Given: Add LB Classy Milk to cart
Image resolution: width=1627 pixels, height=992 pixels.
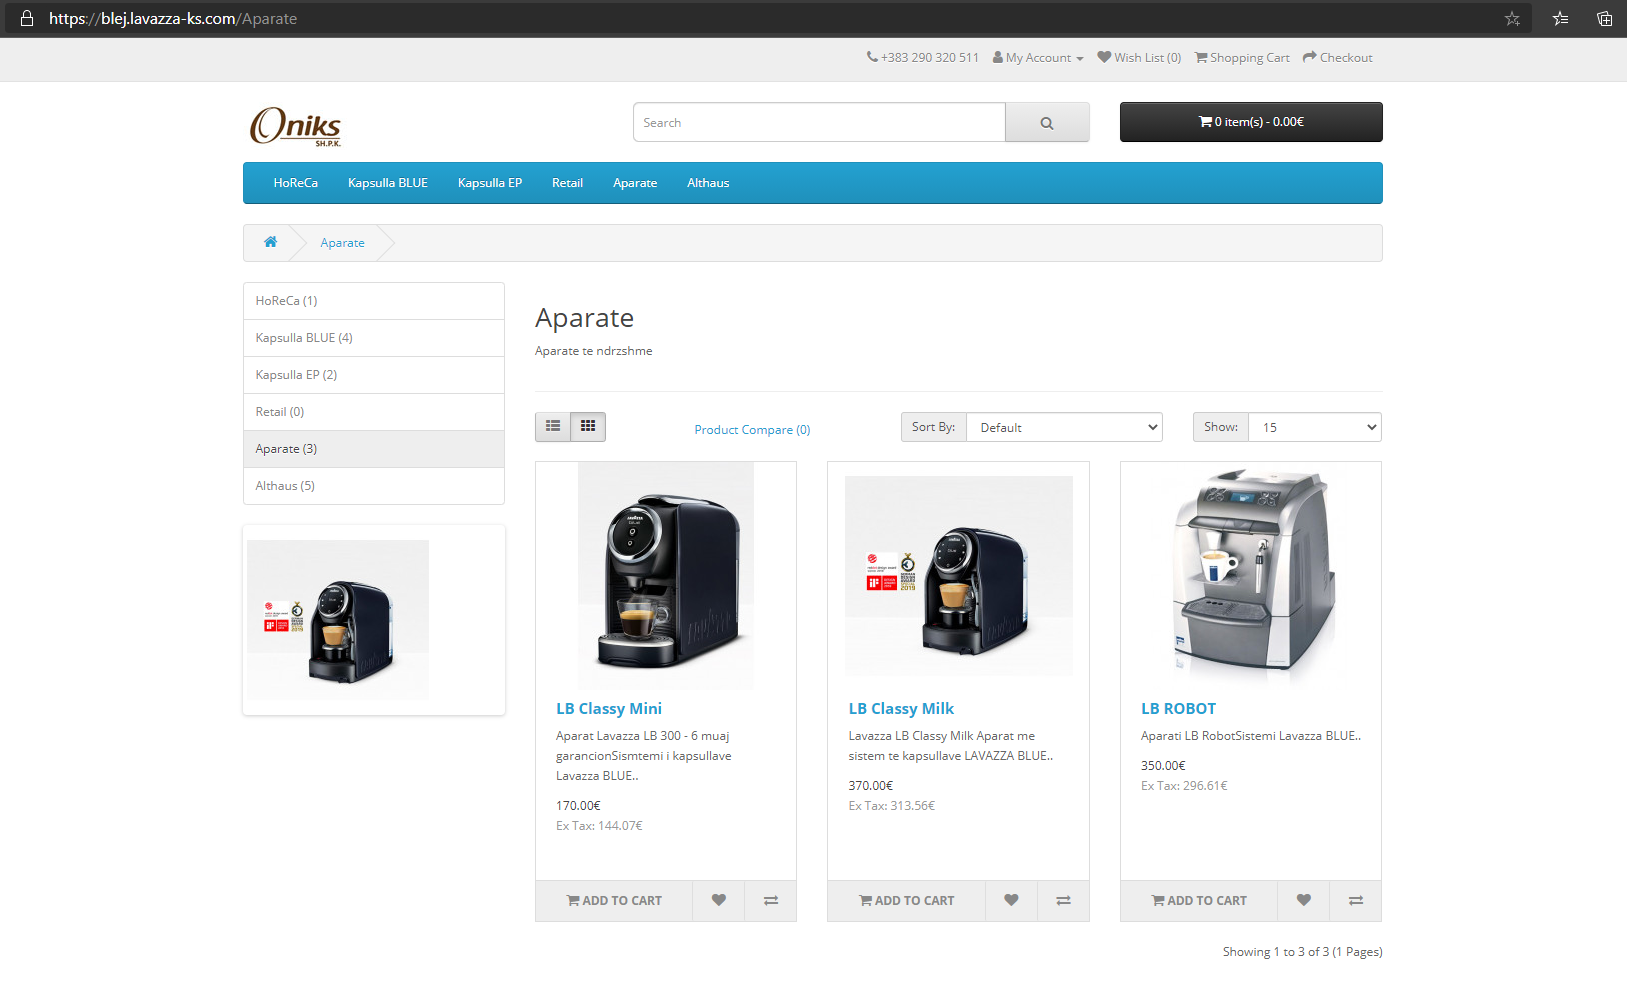Looking at the screenshot, I should pyautogui.click(x=906, y=900).
